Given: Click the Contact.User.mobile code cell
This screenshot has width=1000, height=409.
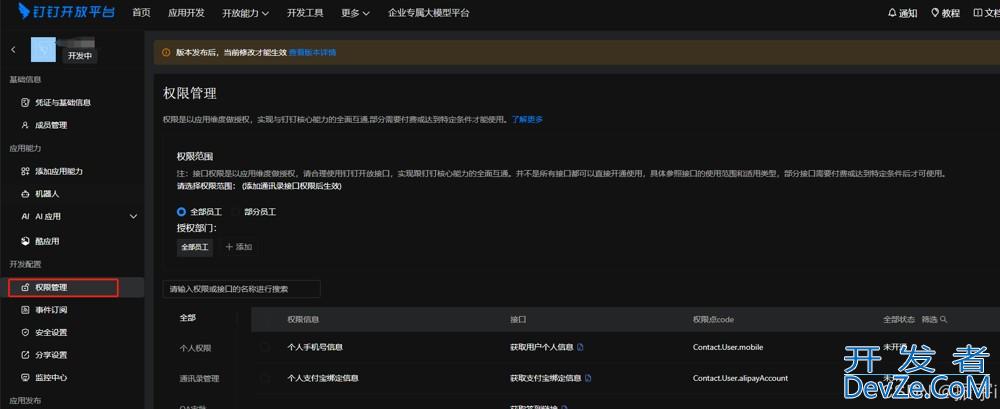Looking at the screenshot, I should point(728,347).
